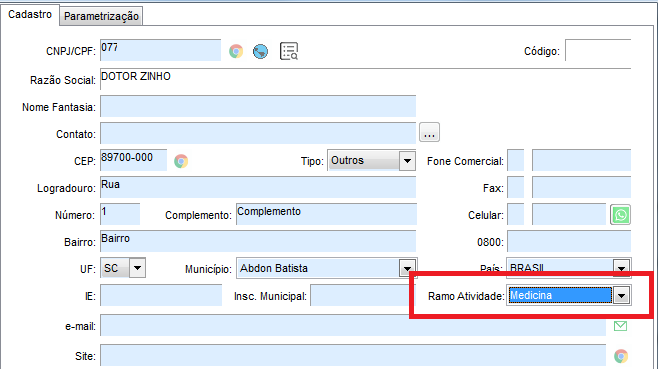The image size is (658, 369).
Task: Click the Fone Comercial label
Action: point(465,161)
